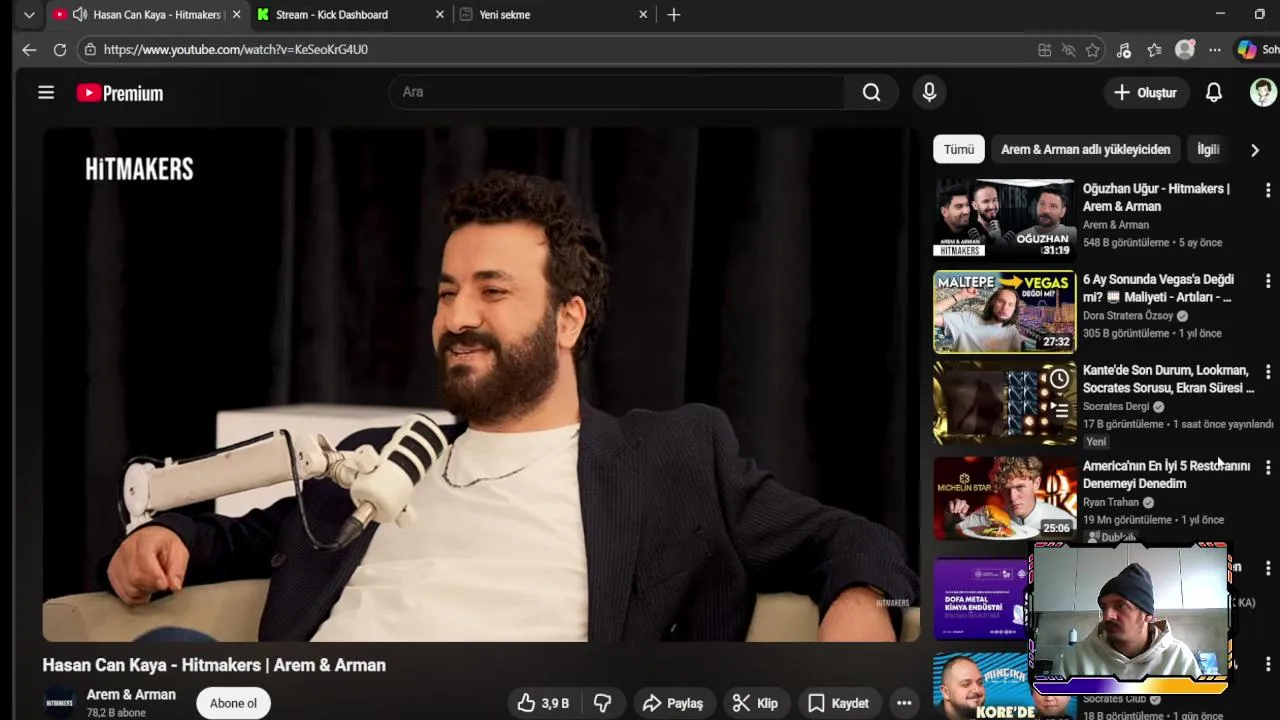View site information icon in address bar
Viewport: 1280px width, 720px height.
90,49
